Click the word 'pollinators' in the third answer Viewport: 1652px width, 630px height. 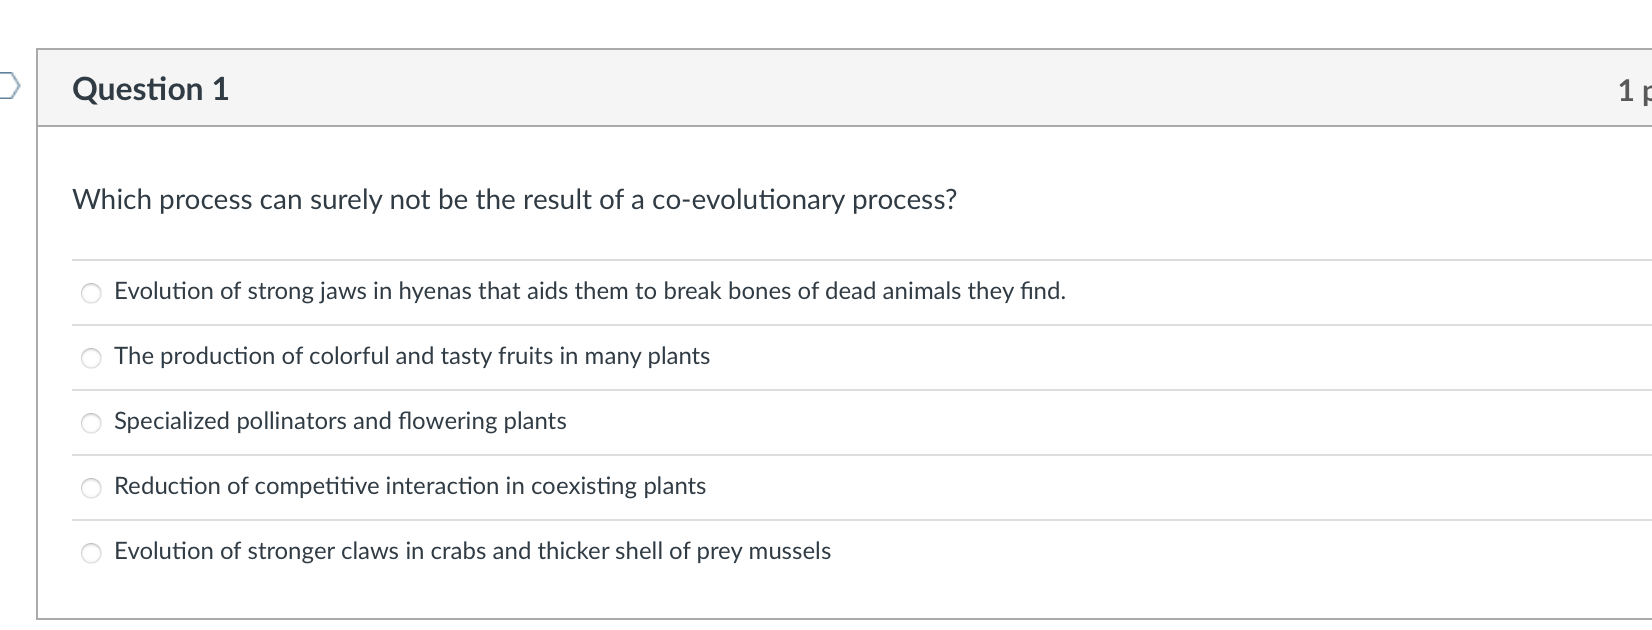click(290, 421)
